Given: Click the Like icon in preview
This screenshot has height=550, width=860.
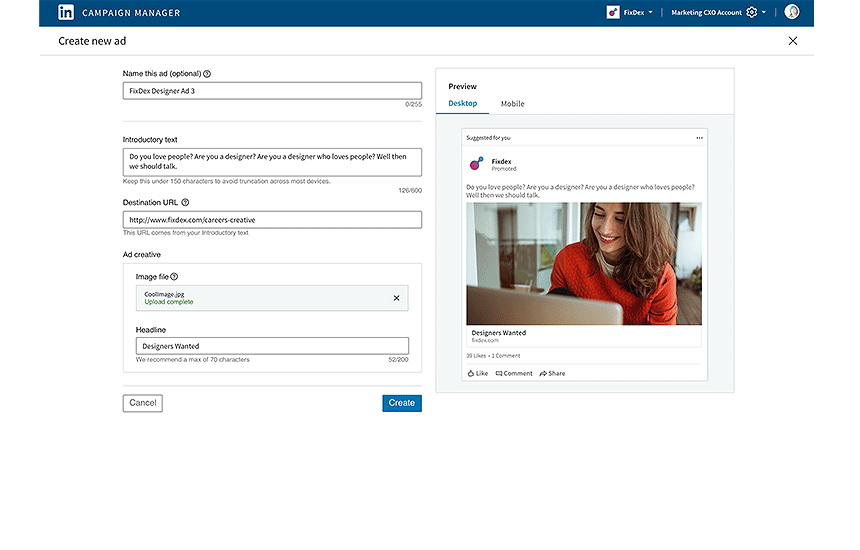Looking at the screenshot, I should (x=471, y=373).
